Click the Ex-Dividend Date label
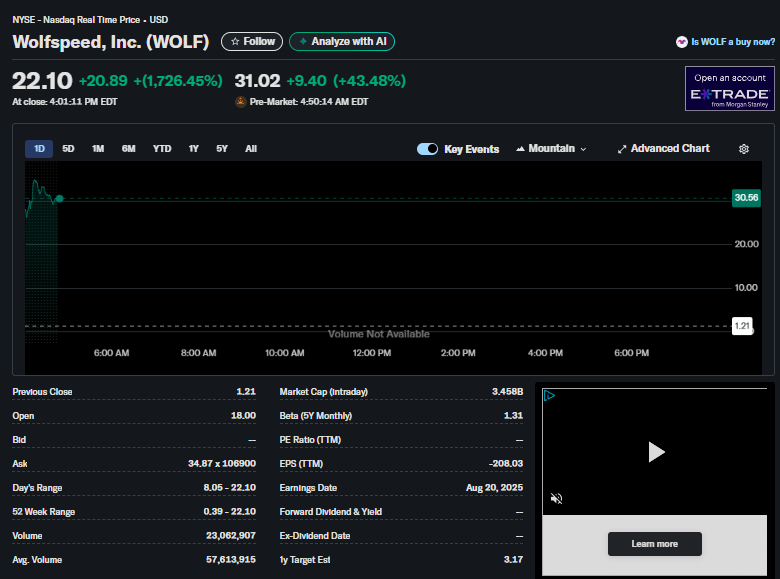The height and width of the screenshot is (579, 780). pyautogui.click(x=315, y=536)
